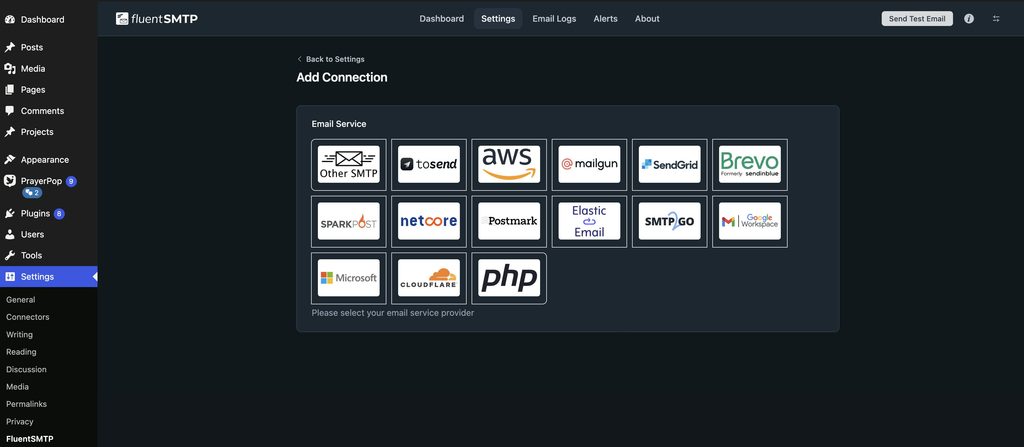Select the PHP mail option
Viewport: 1024px width, 447px height.
coord(509,278)
